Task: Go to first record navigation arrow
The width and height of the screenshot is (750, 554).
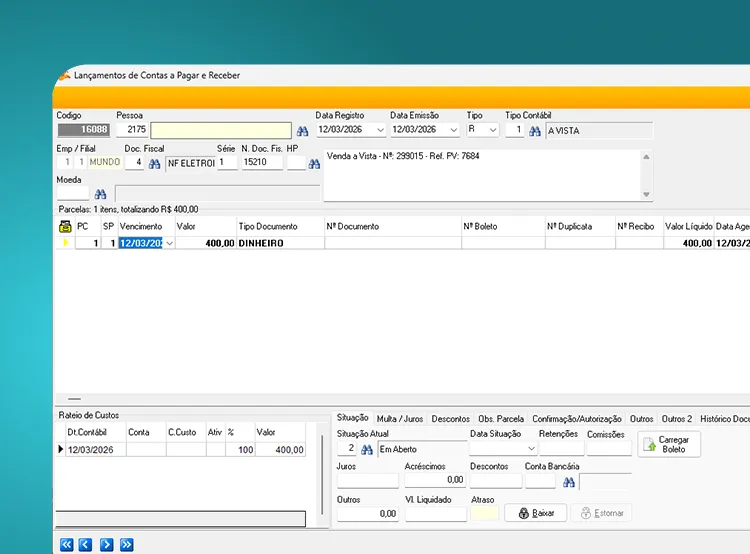Action: click(x=66, y=544)
